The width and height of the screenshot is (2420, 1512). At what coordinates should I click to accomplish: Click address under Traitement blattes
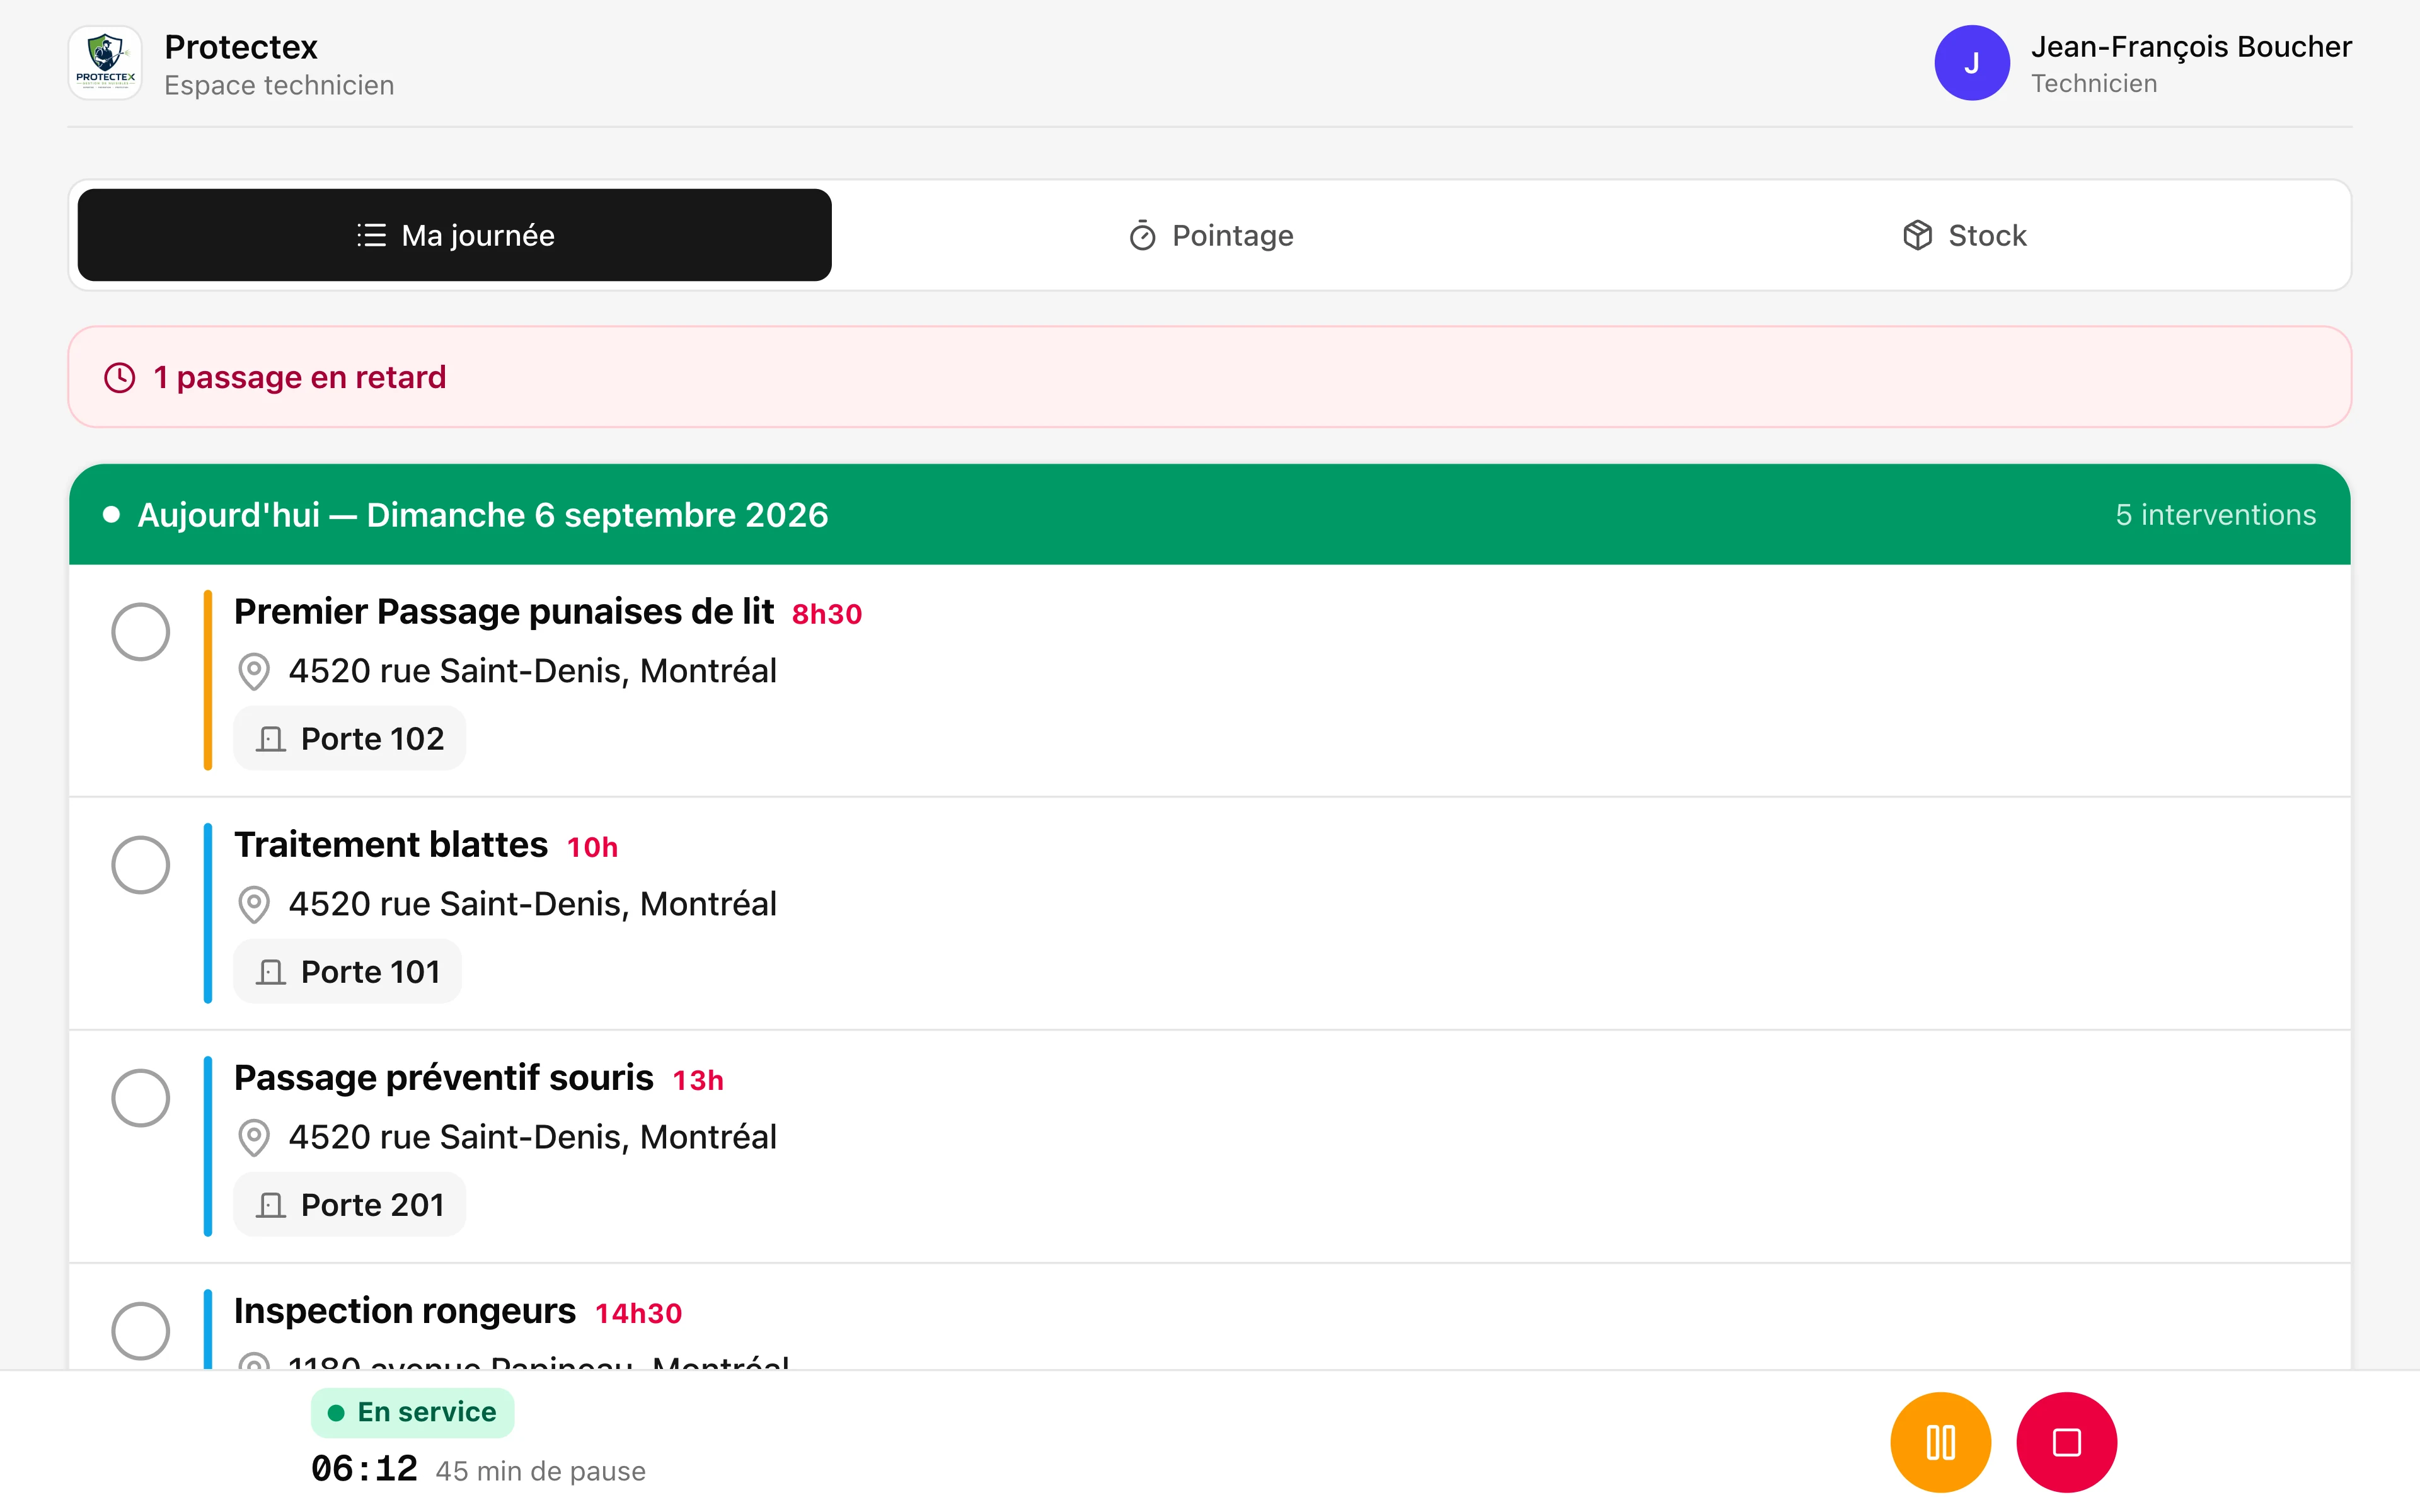coord(533,904)
